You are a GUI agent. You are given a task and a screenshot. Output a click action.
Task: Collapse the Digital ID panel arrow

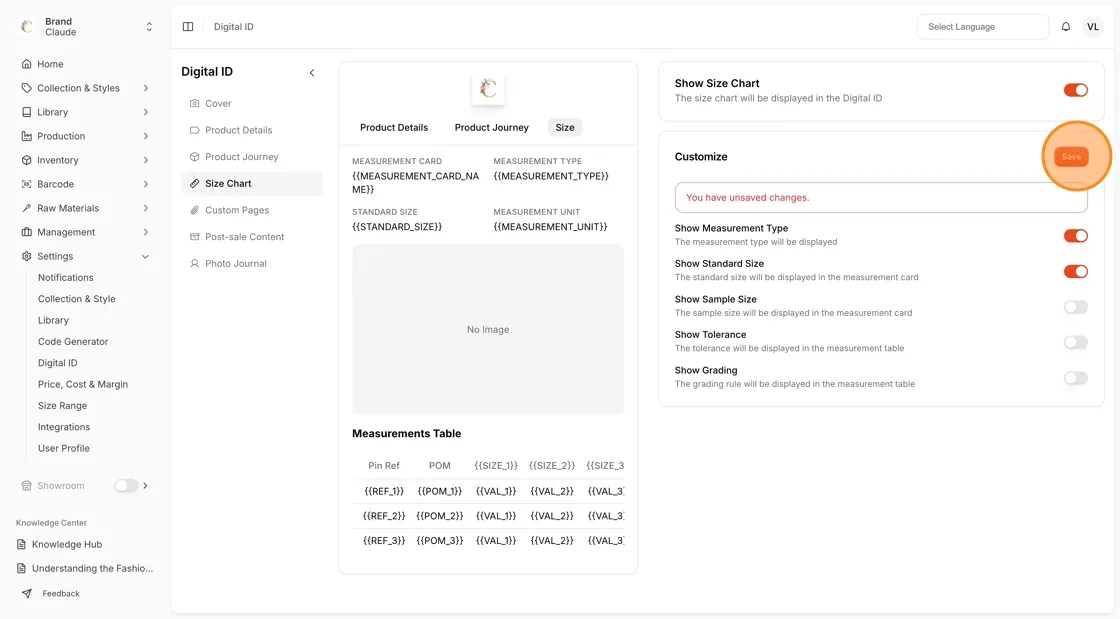[x=312, y=72]
